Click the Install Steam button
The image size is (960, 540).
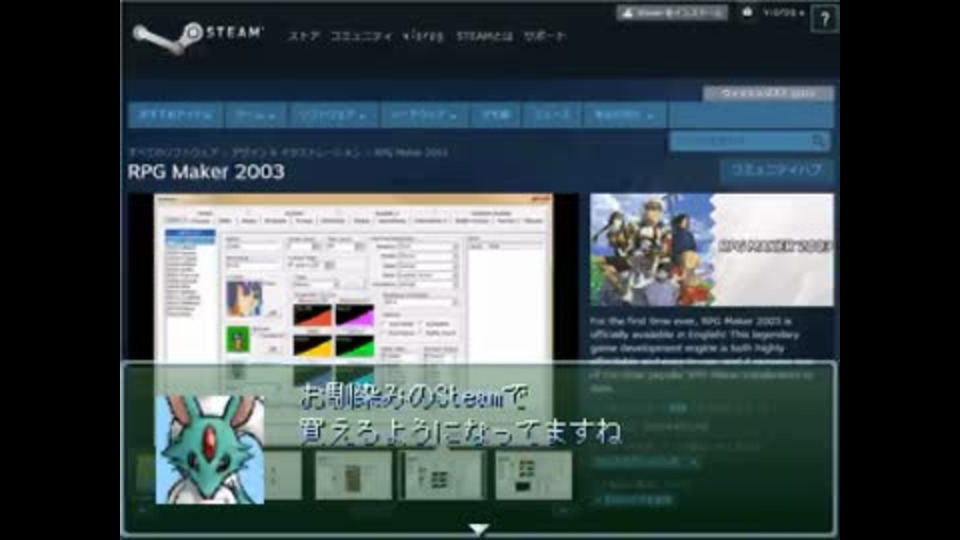672,13
